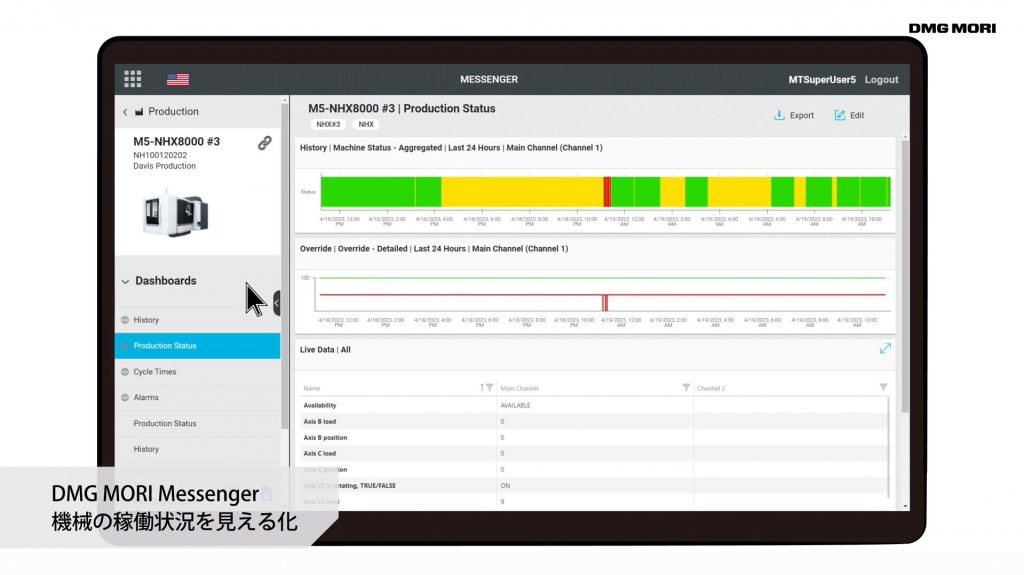The width and height of the screenshot is (1024, 575).
Task: Click the Logout link
Action: 881,80
